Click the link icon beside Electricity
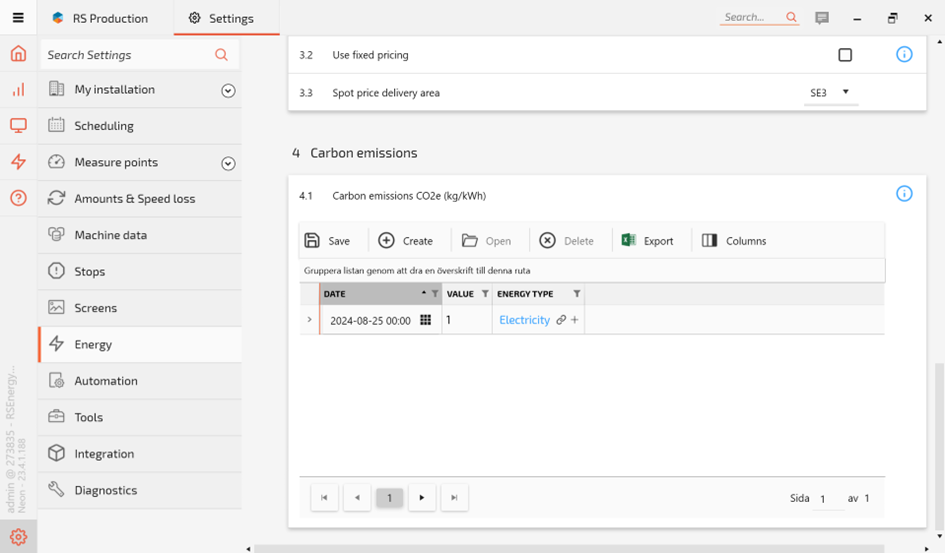The height and width of the screenshot is (553, 945). pos(561,320)
